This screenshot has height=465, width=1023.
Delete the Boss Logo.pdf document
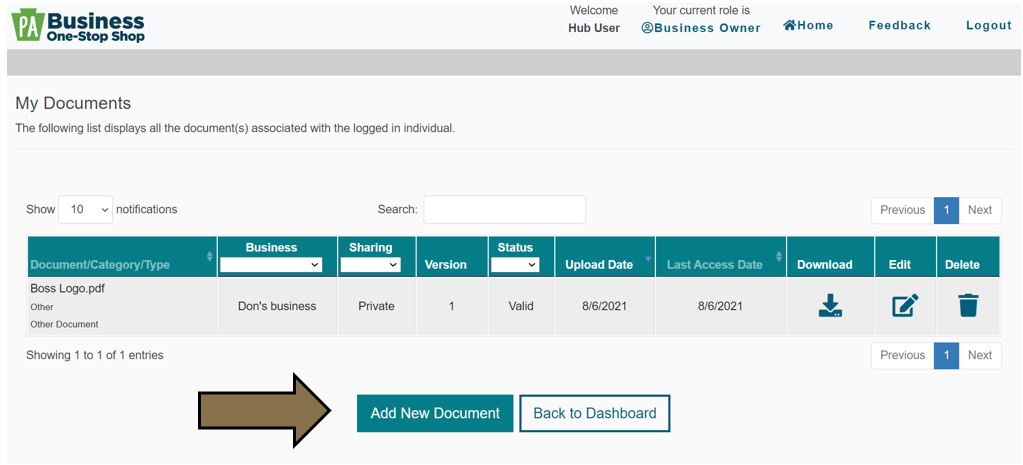click(x=968, y=306)
